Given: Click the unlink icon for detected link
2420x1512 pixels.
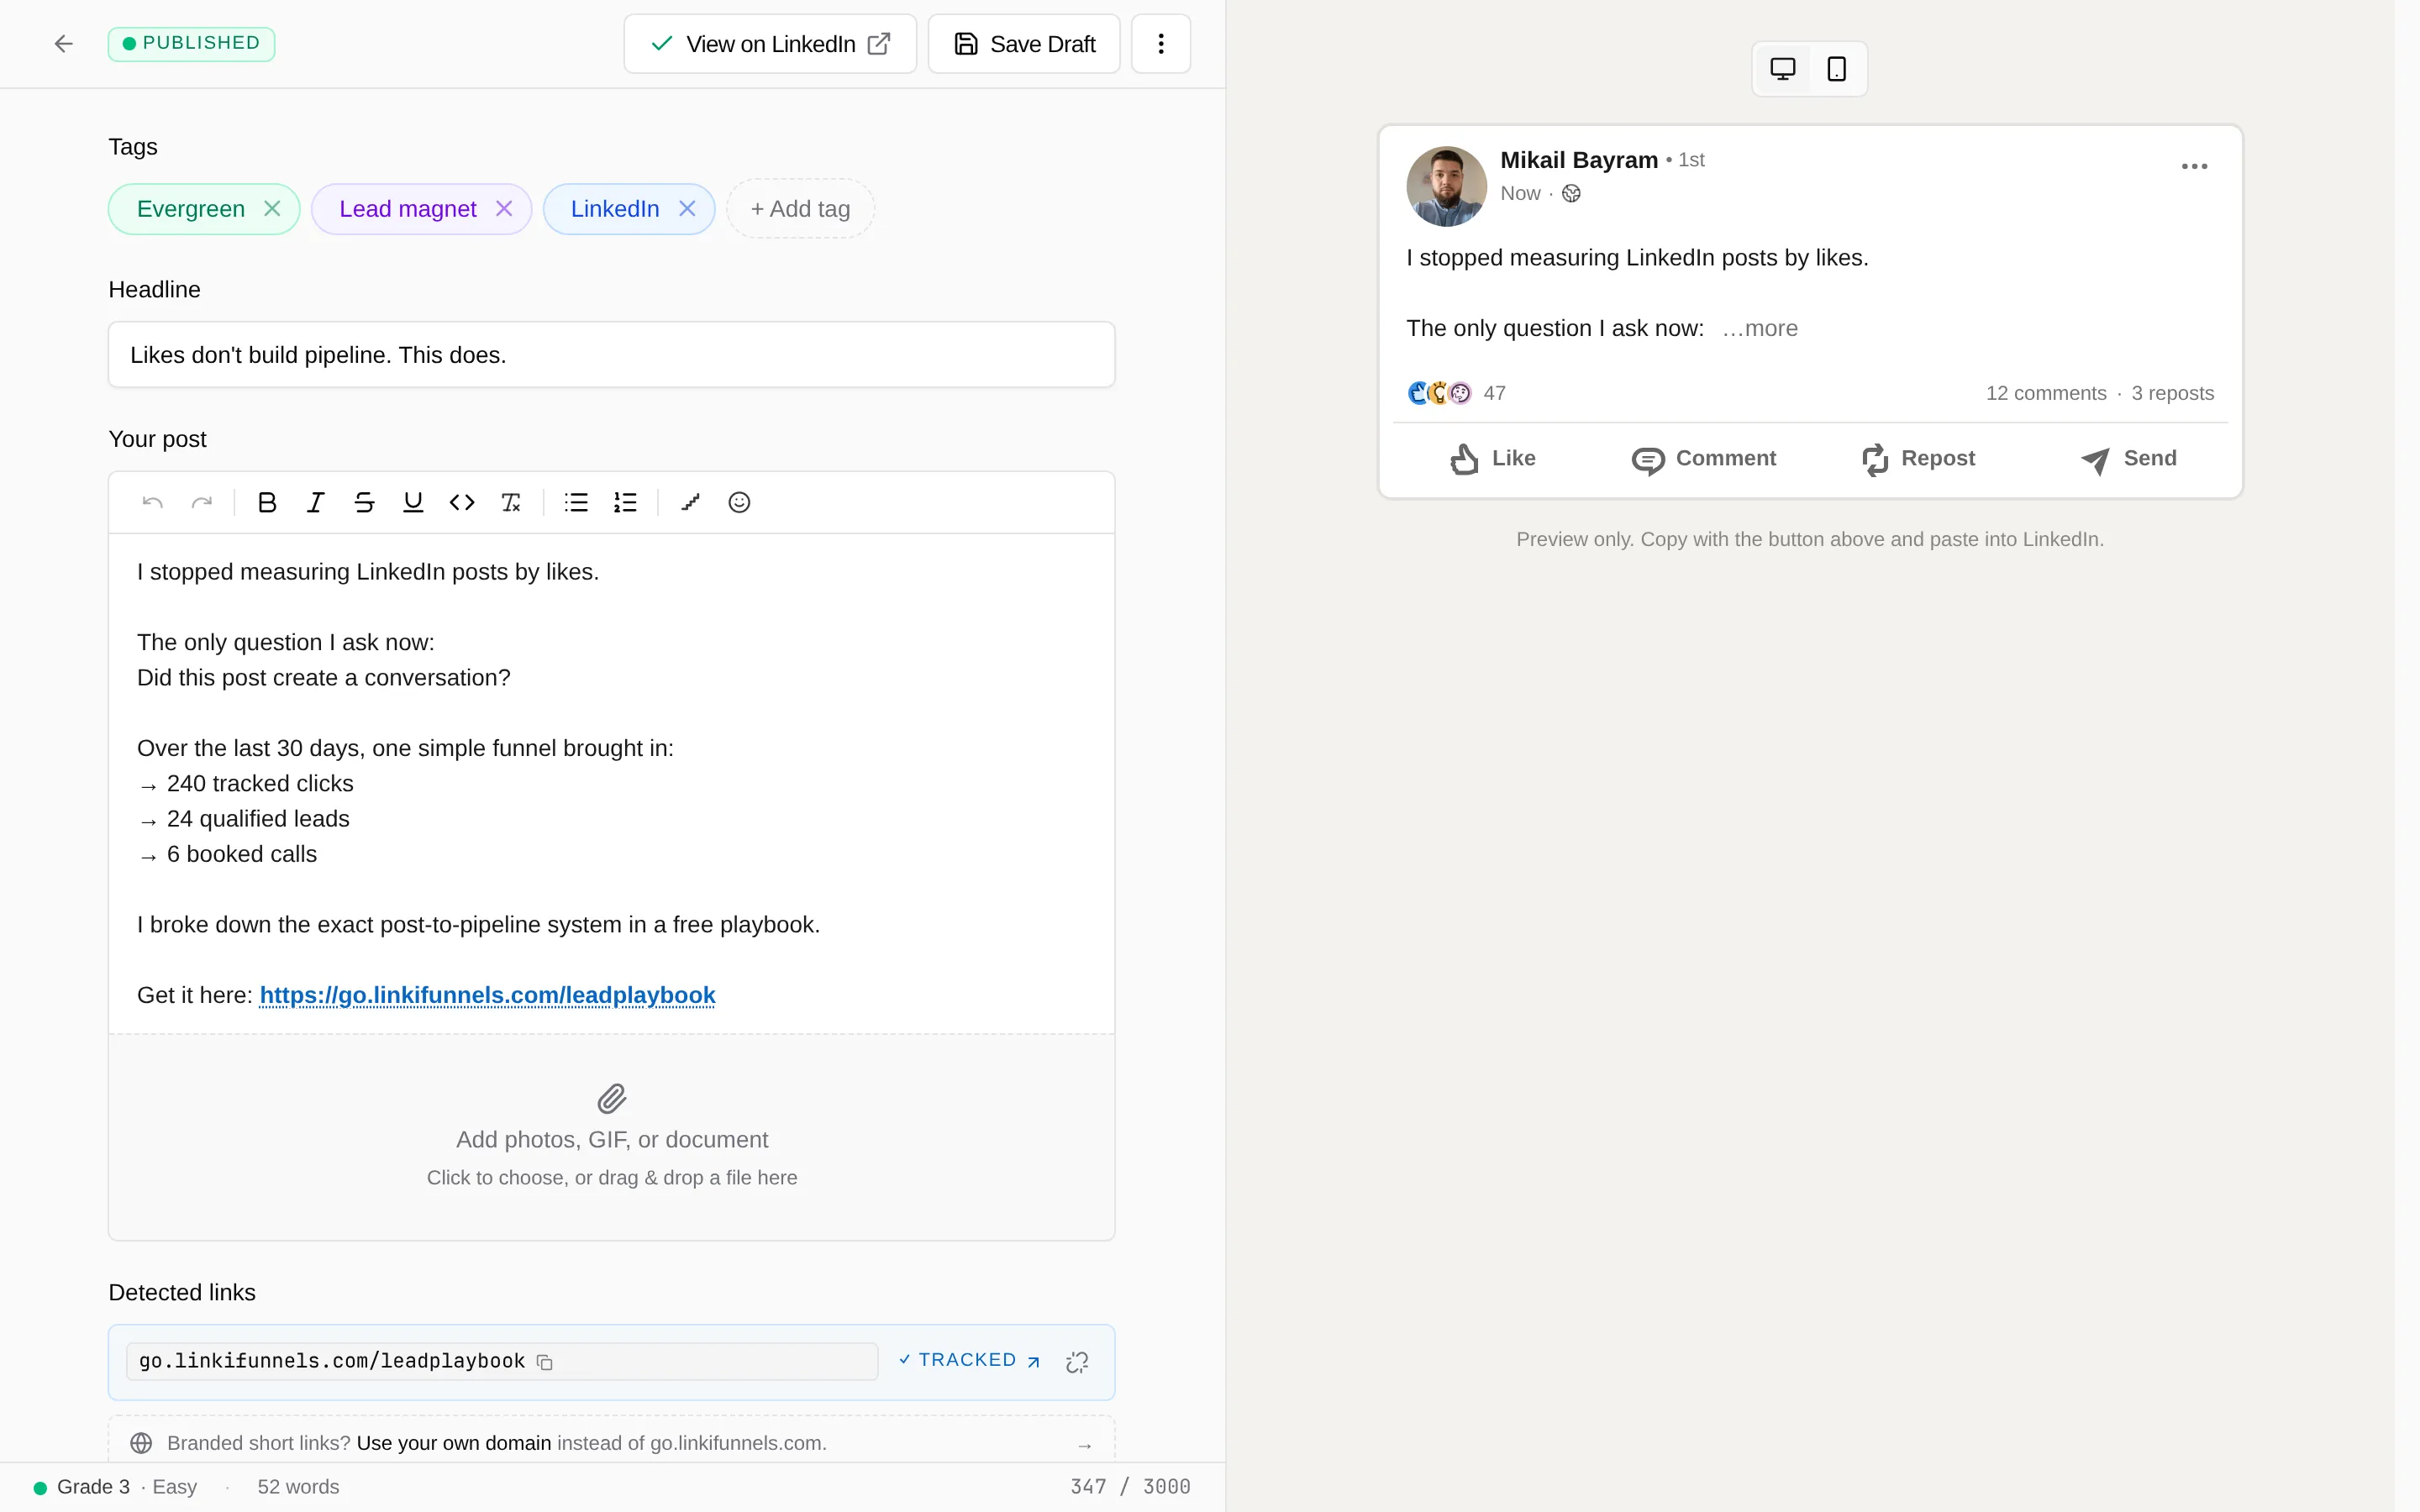Looking at the screenshot, I should coord(1077,1362).
